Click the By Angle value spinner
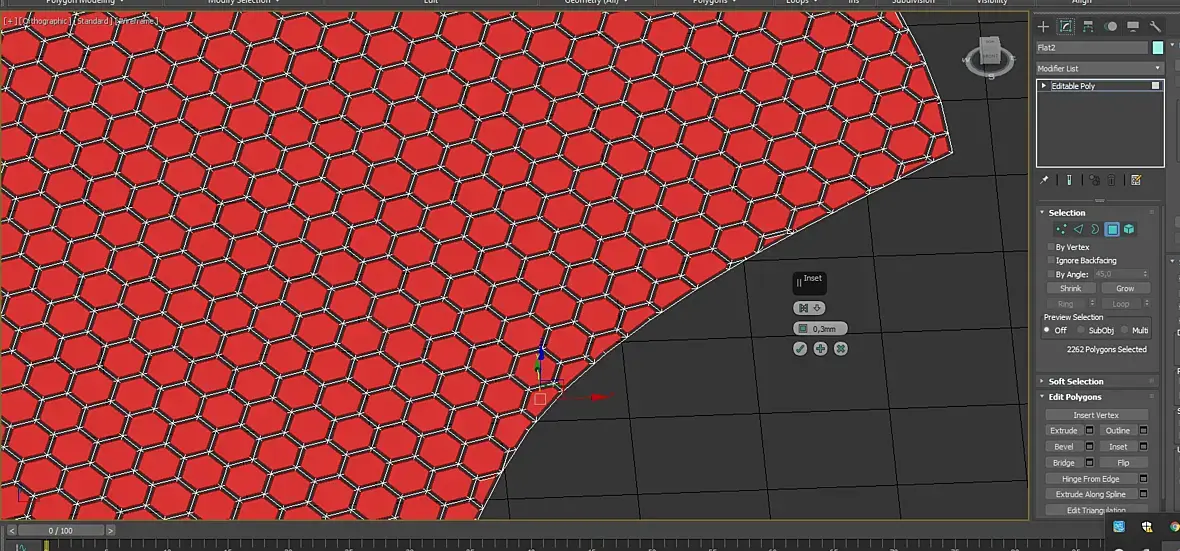1180x551 pixels. [1145, 275]
